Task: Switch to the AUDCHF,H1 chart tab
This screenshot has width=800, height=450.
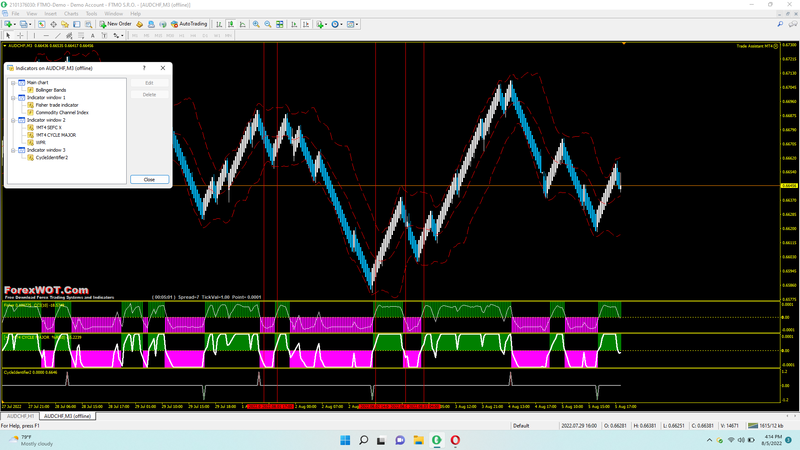Action: 20,415
